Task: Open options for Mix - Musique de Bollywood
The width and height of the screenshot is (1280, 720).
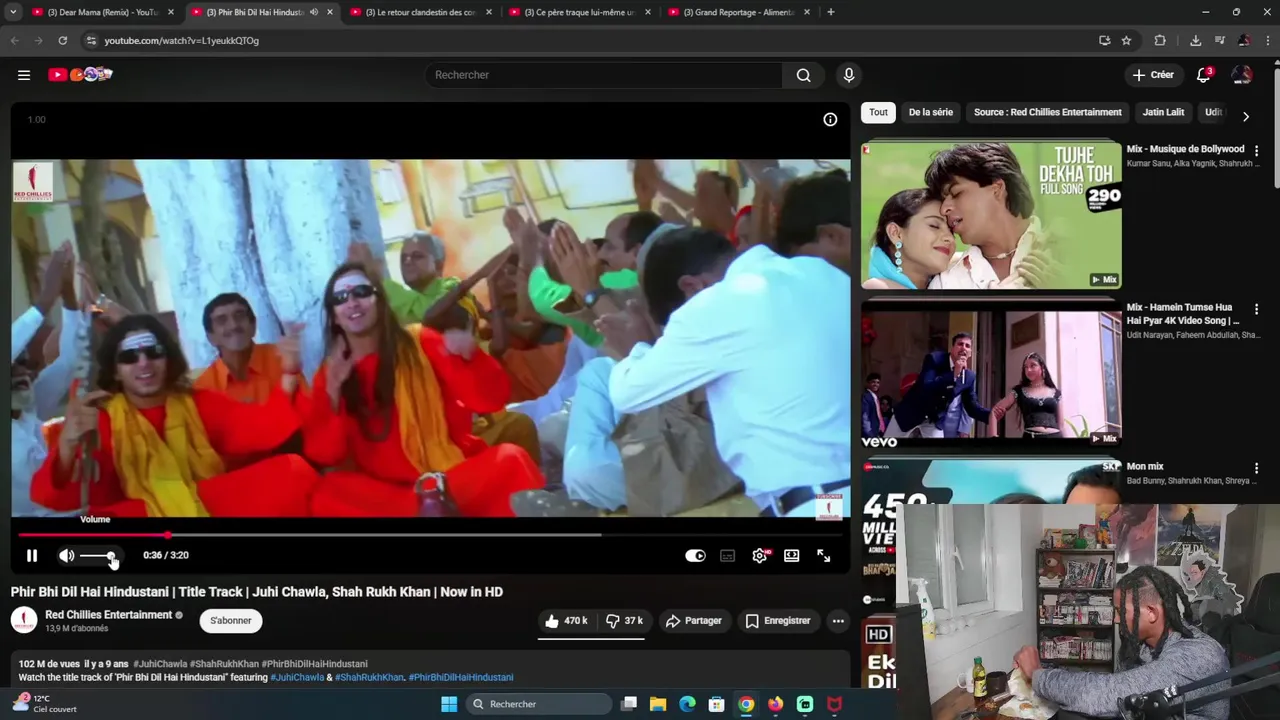Action: pos(1257,151)
